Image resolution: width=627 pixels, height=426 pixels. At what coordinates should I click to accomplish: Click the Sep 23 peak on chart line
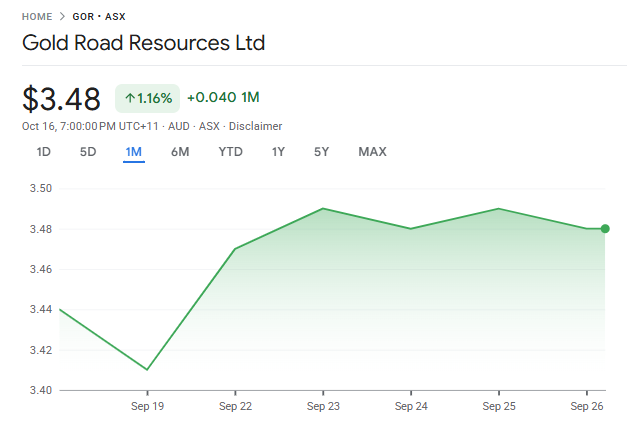coord(322,209)
